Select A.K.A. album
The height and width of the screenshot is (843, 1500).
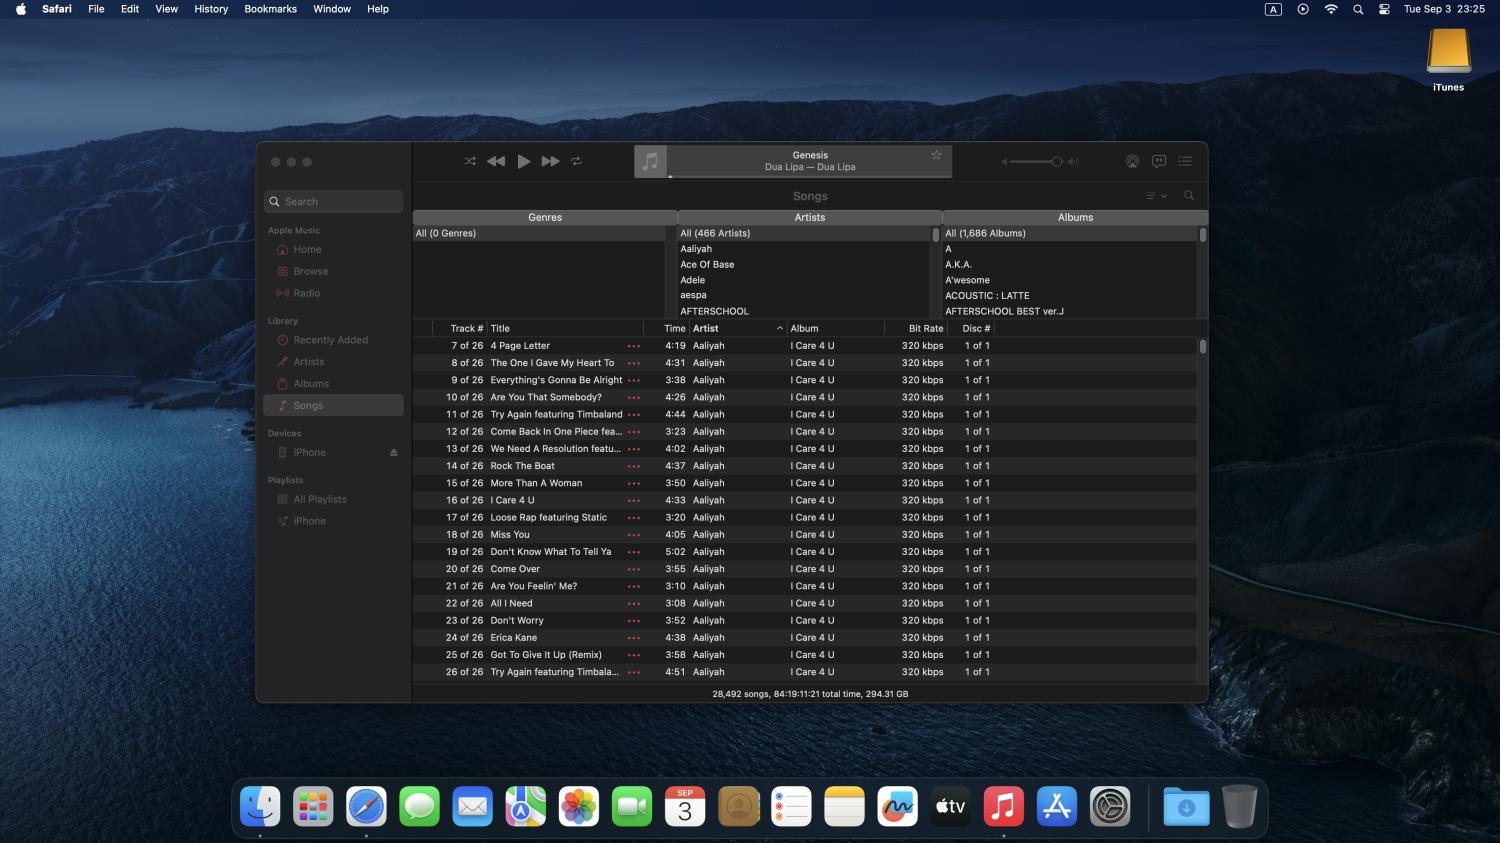tap(1069, 265)
